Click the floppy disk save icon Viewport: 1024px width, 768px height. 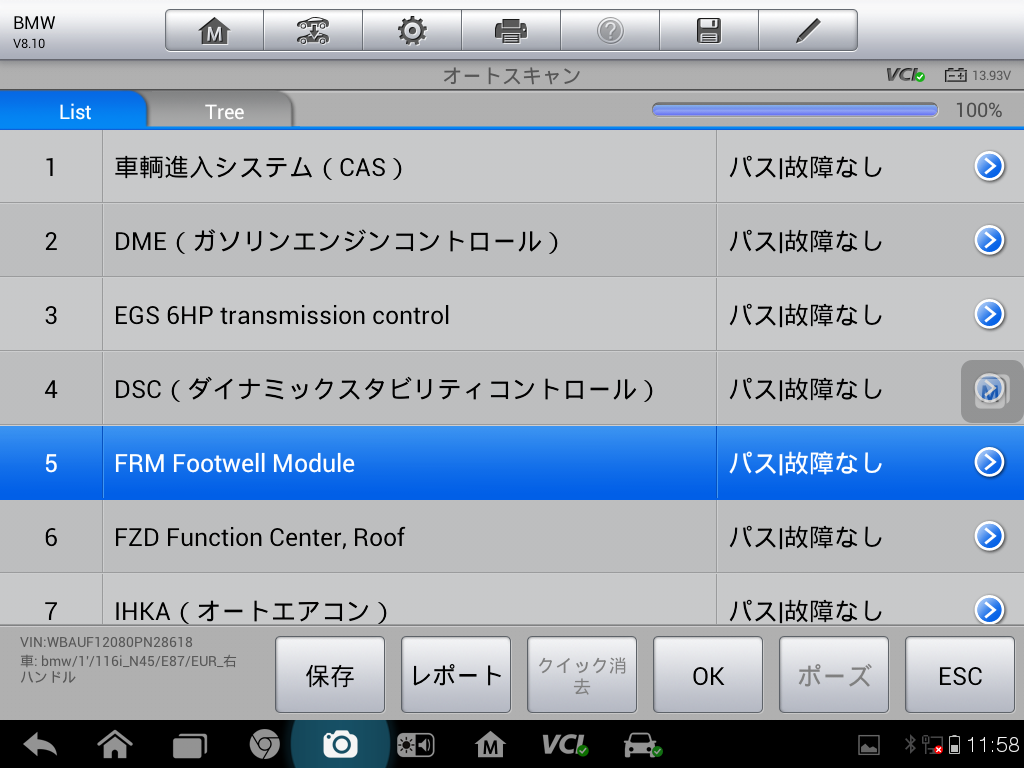point(709,31)
